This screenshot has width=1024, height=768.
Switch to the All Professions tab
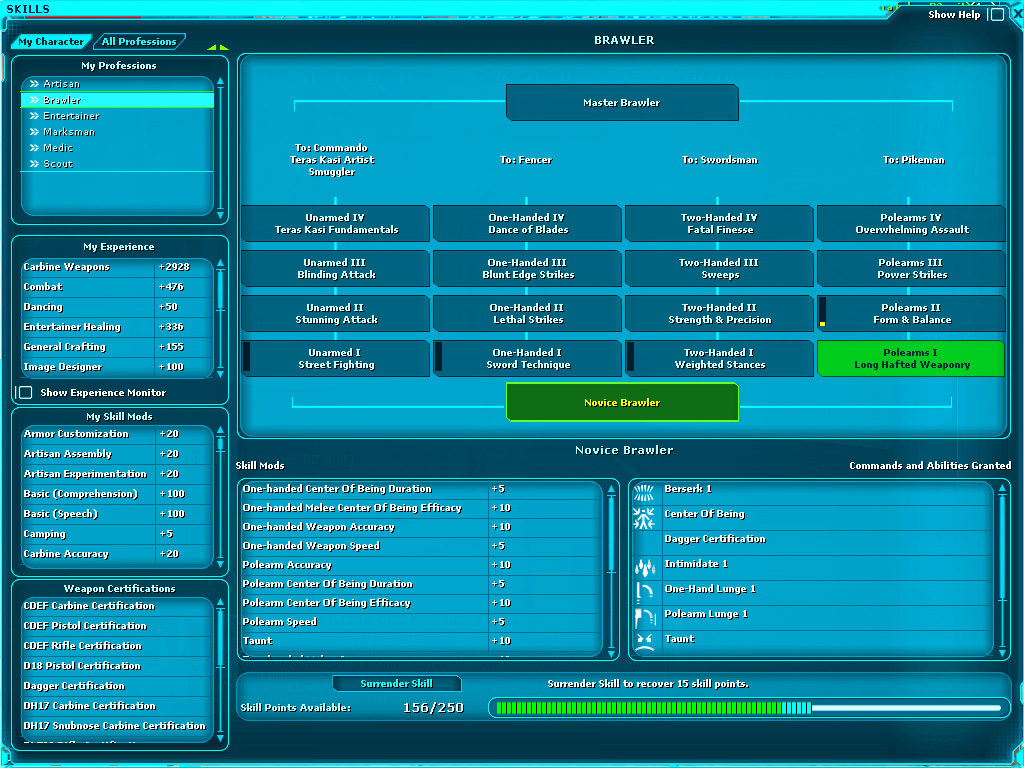[x=138, y=41]
